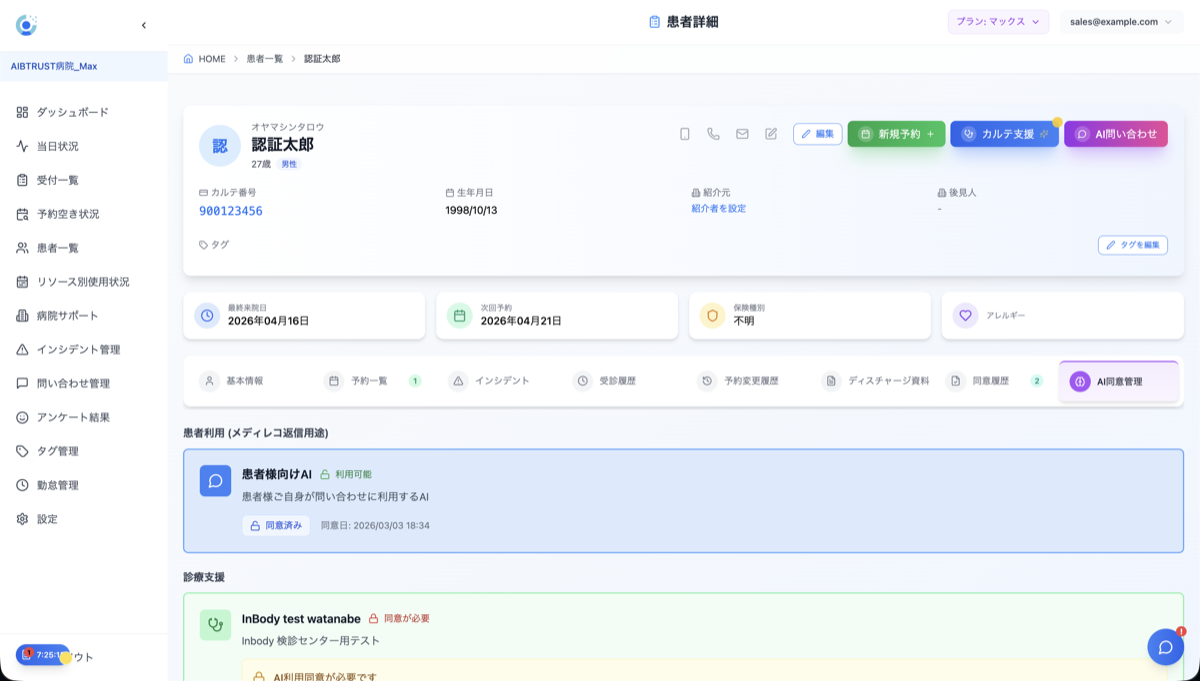
Task: Click the 紹介者を設定 link
Action: coord(718,209)
